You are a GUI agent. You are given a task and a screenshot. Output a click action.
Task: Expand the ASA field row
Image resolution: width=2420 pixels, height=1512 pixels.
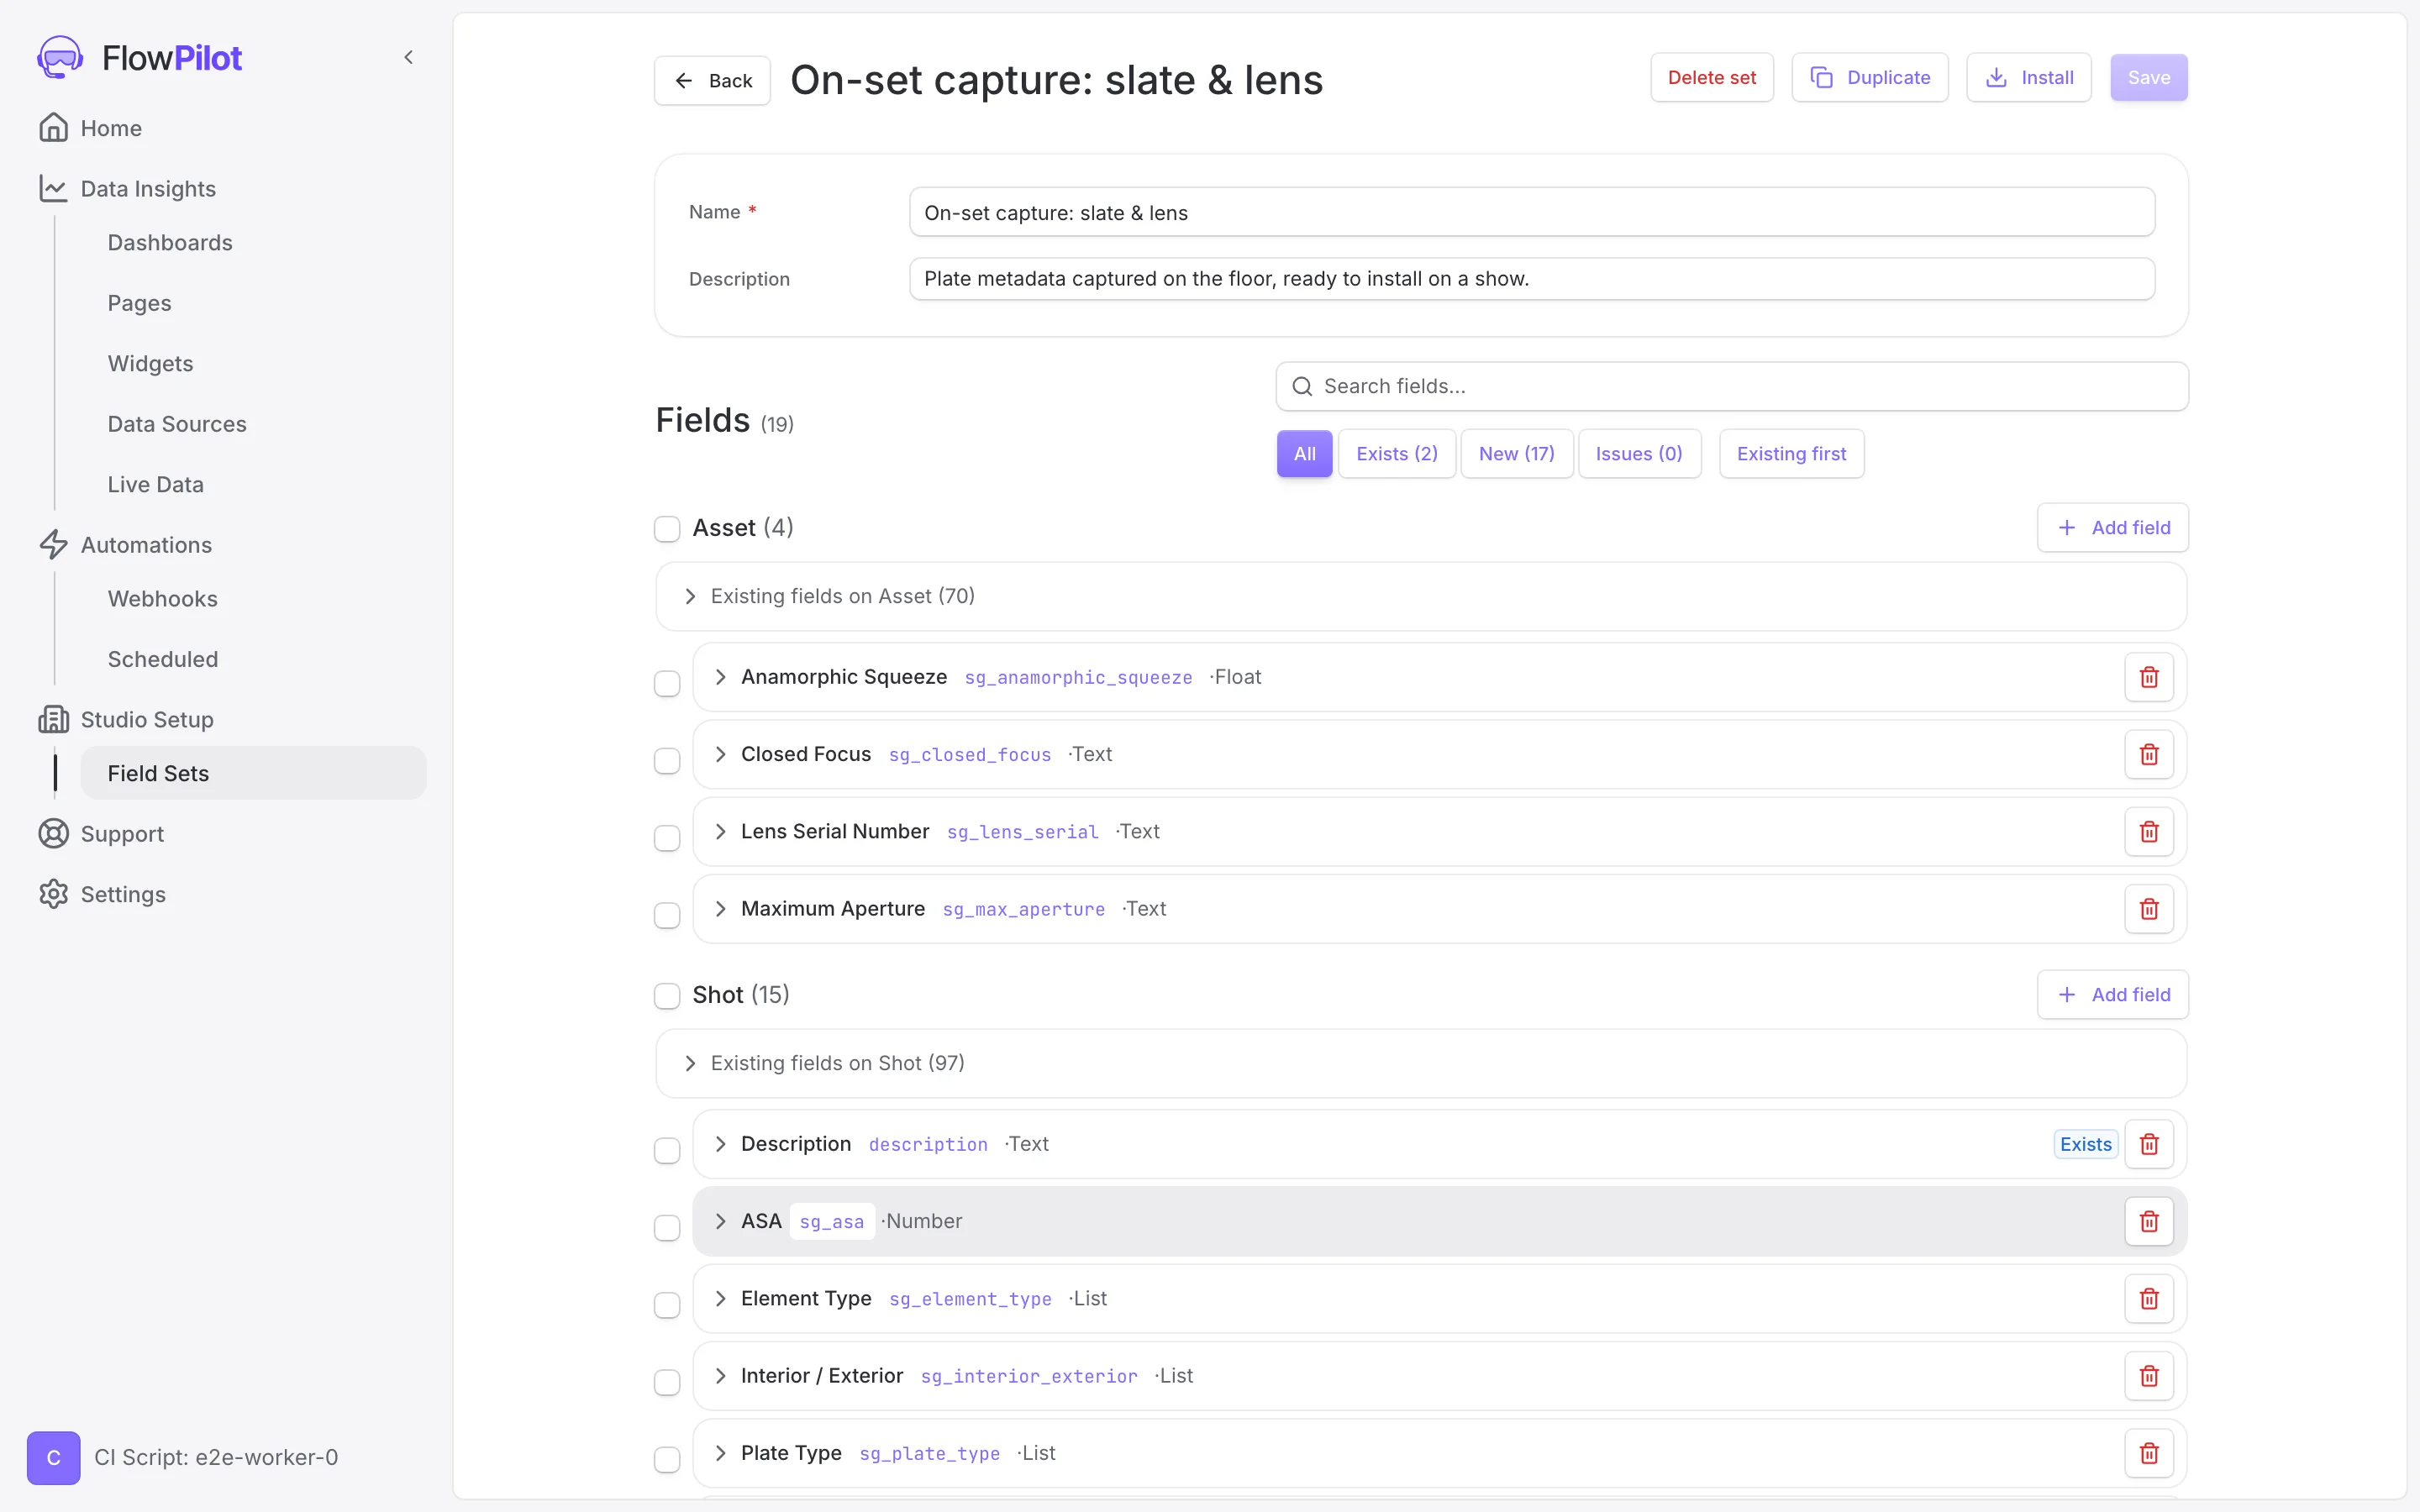click(720, 1221)
